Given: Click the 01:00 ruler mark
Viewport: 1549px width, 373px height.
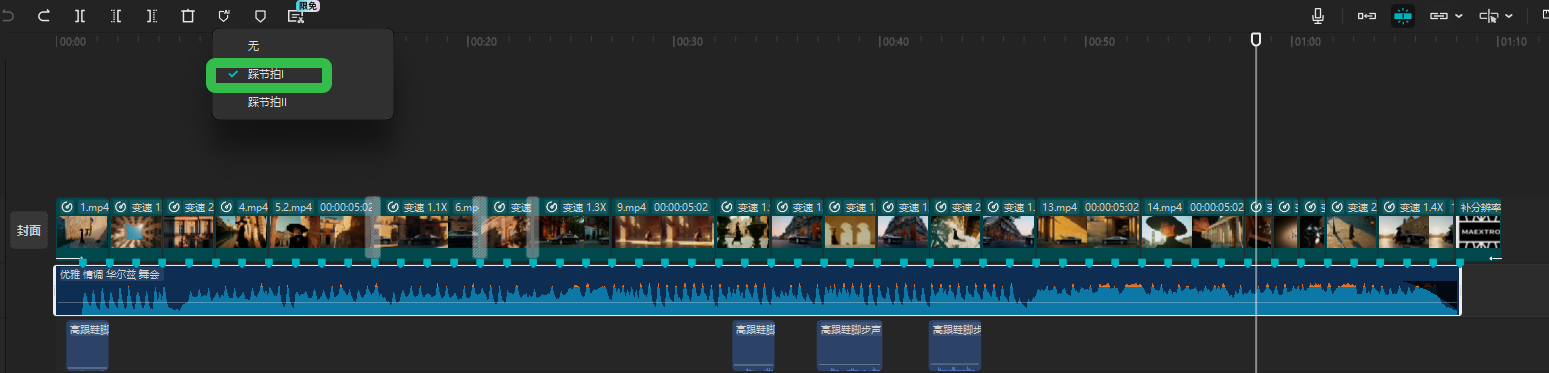Looking at the screenshot, I should click(1305, 42).
